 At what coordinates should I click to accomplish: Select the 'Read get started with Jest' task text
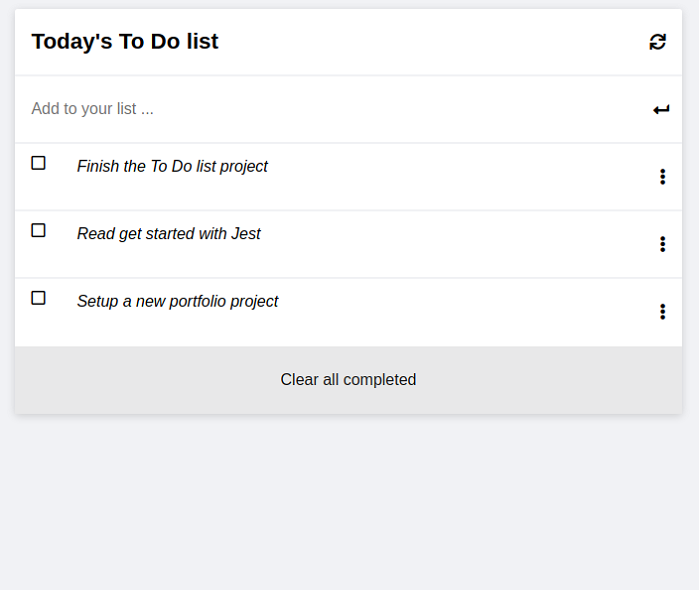click(168, 234)
